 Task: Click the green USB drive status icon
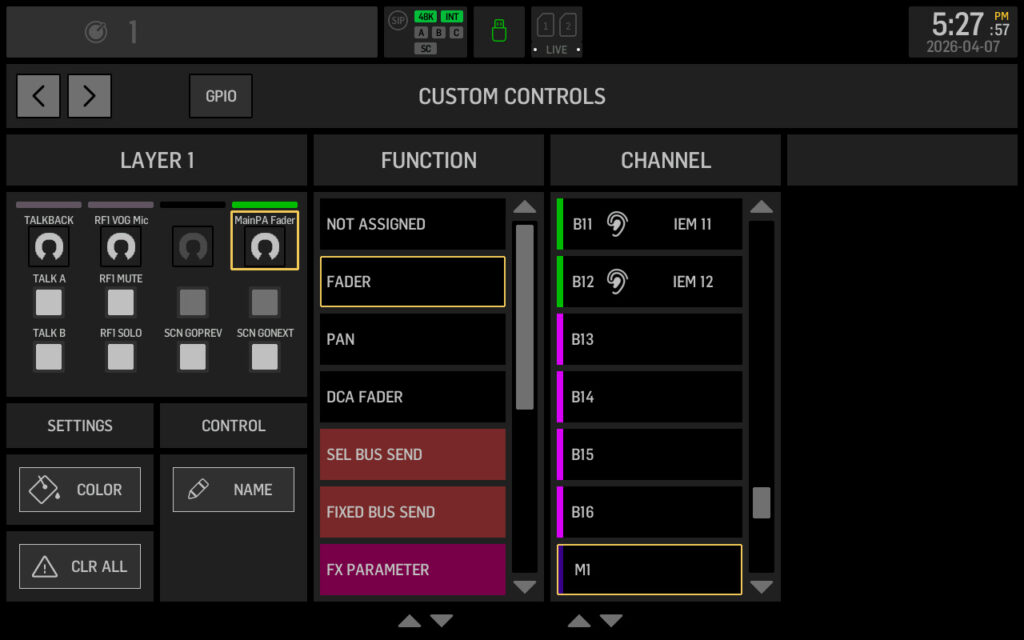tap(499, 31)
